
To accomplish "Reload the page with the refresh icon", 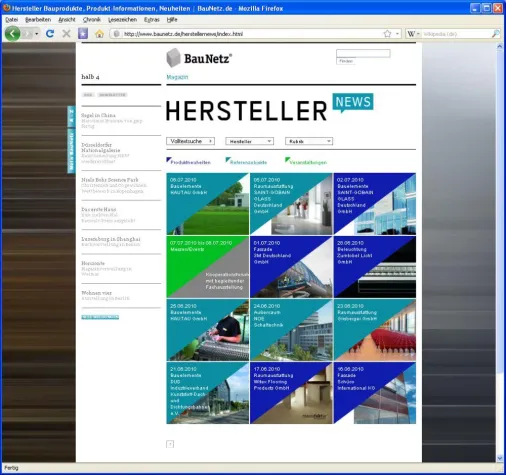I will tap(50, 34).
